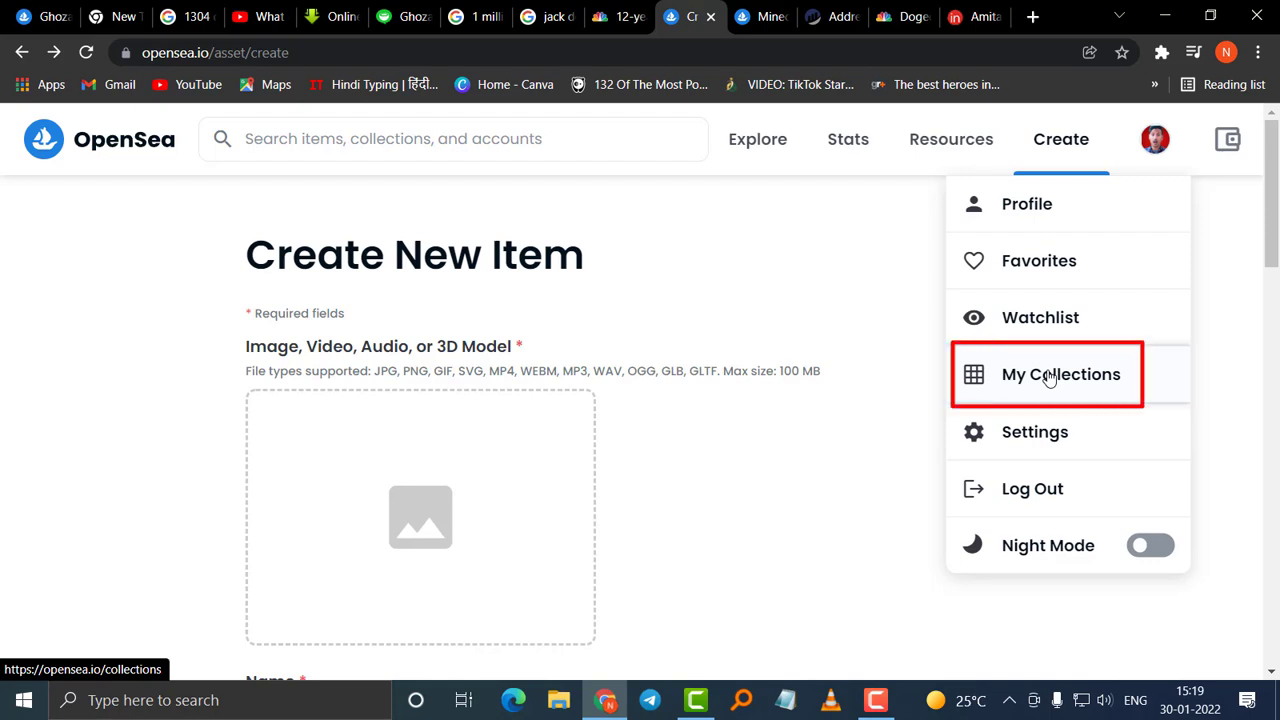Switch to the Amita browser tab
This screenshot has width=1280, height=720.
coord(976,17)
